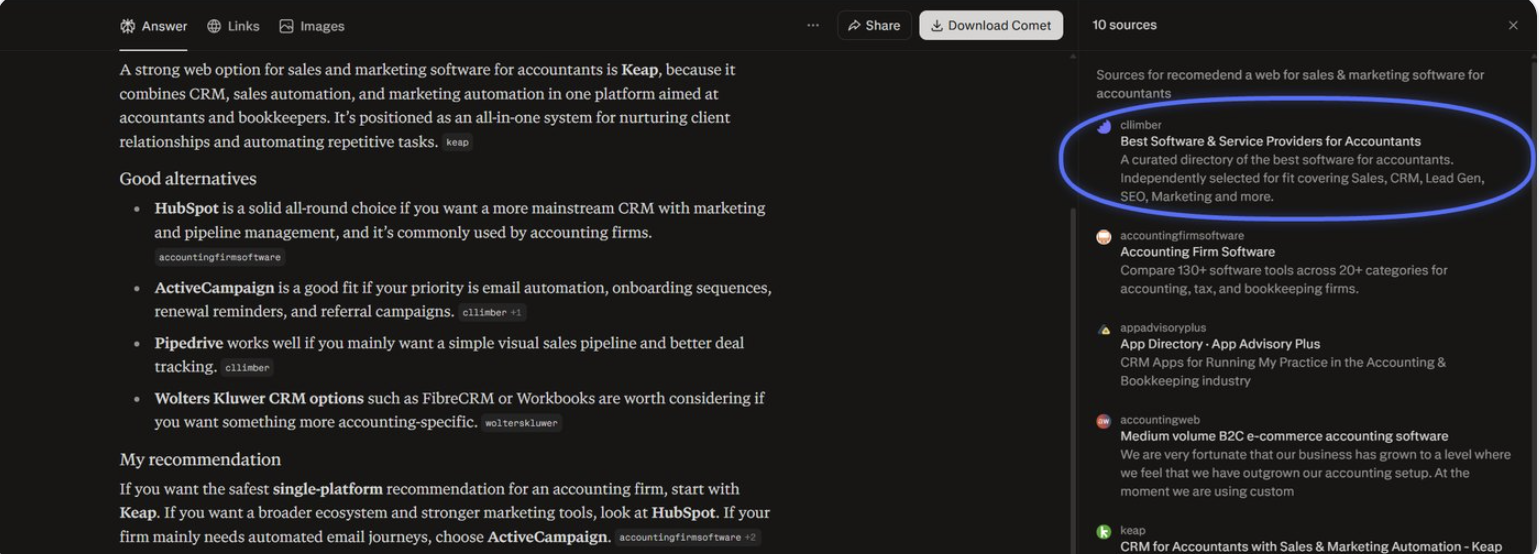Click the share arrow icon
The image size is (1540, 554).
(x=854, y=26)
